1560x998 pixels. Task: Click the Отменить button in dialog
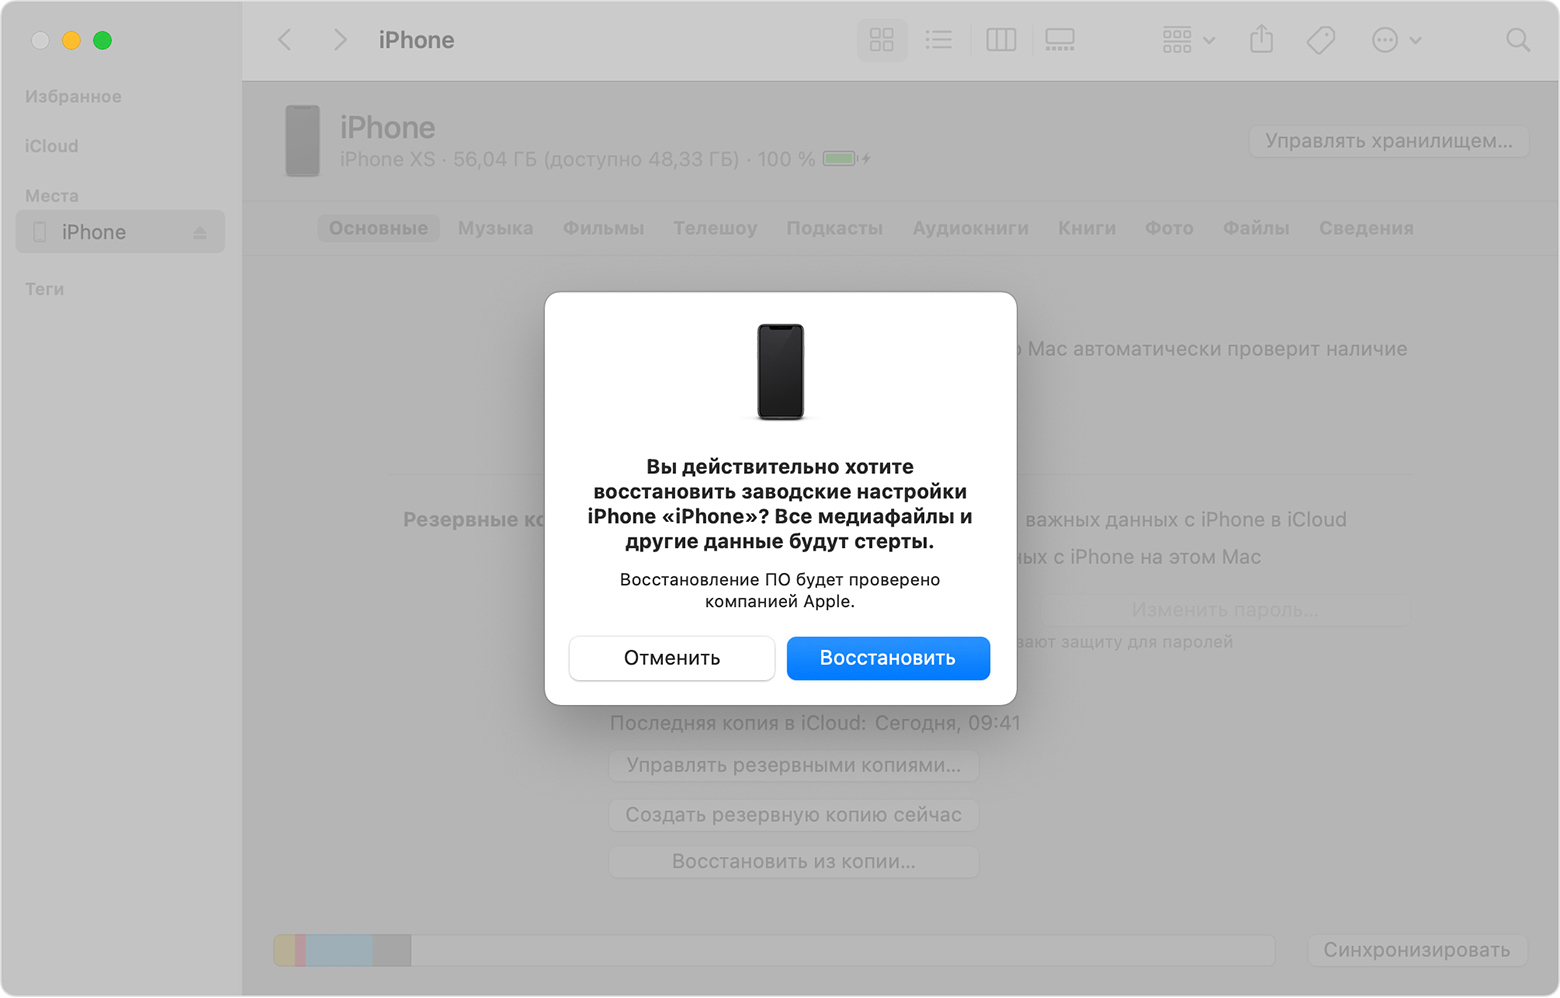click(x=672, y=658)
